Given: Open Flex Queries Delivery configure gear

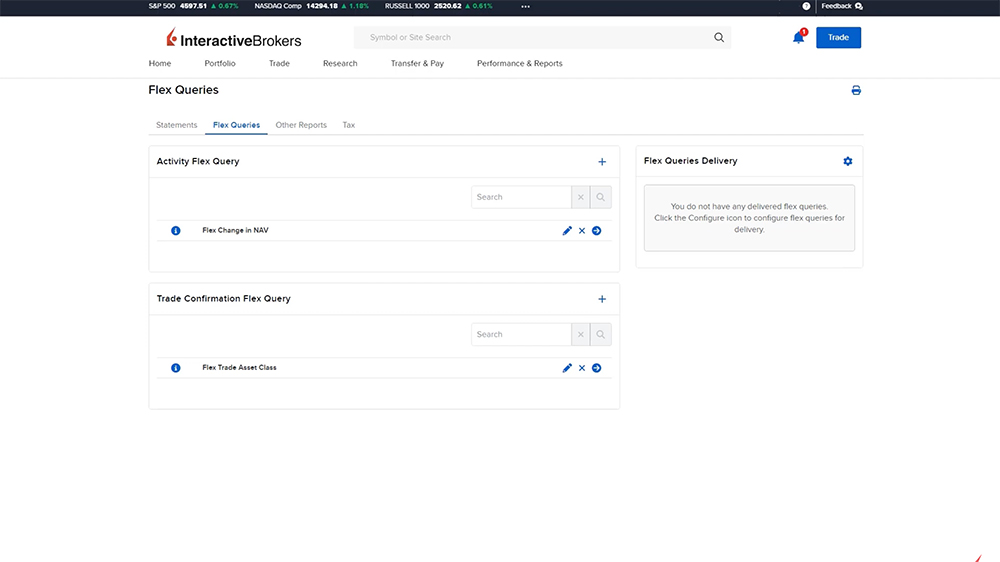Looking at the screenshot, I should click(x=848, y=161).
